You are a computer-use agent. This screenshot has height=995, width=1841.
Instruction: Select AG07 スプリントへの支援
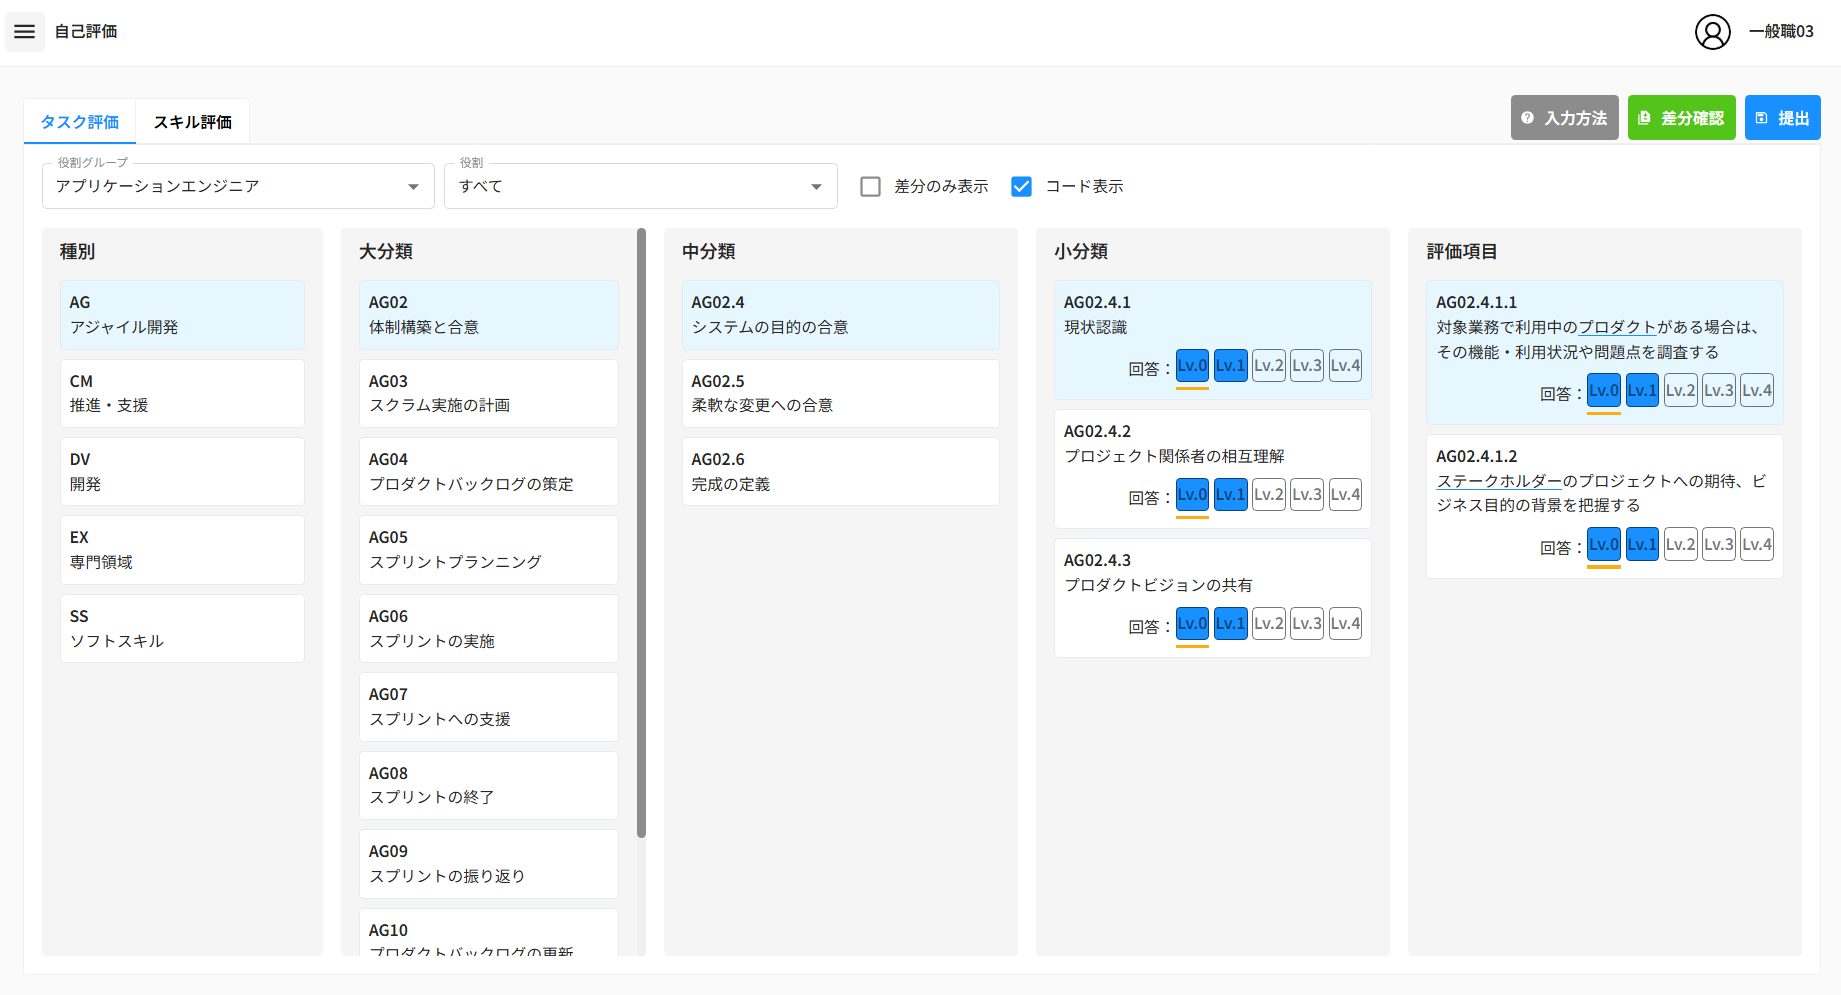pyautogui.click(x=488, y=707)
